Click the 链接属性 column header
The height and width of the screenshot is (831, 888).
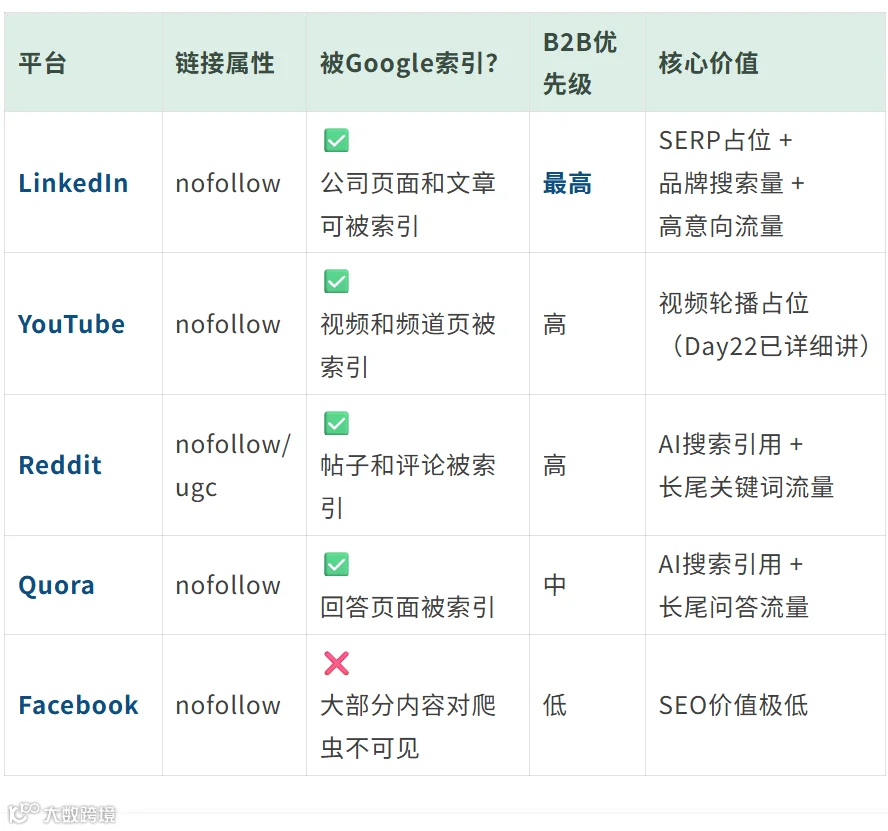pos(225,63)
